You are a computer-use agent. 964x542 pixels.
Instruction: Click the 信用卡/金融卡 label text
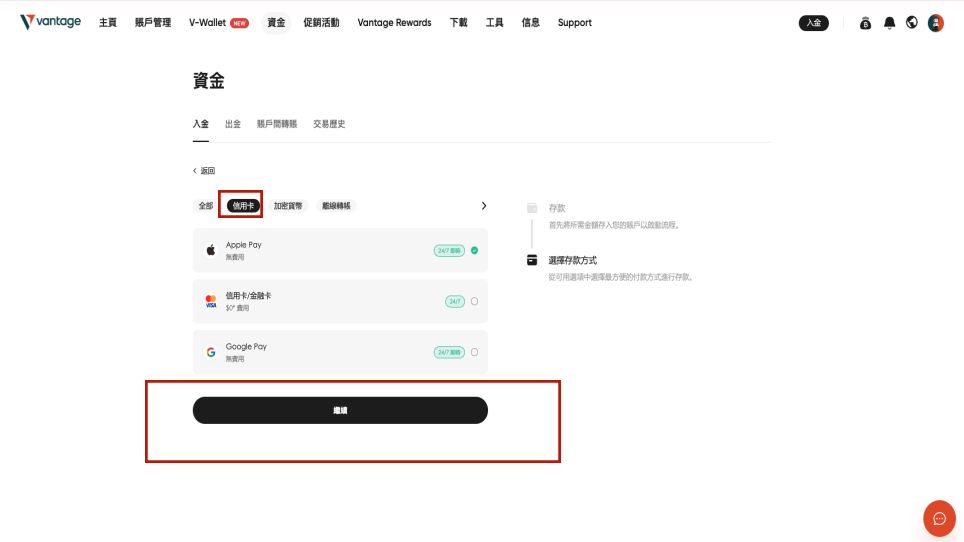click(x=248, y=296)
